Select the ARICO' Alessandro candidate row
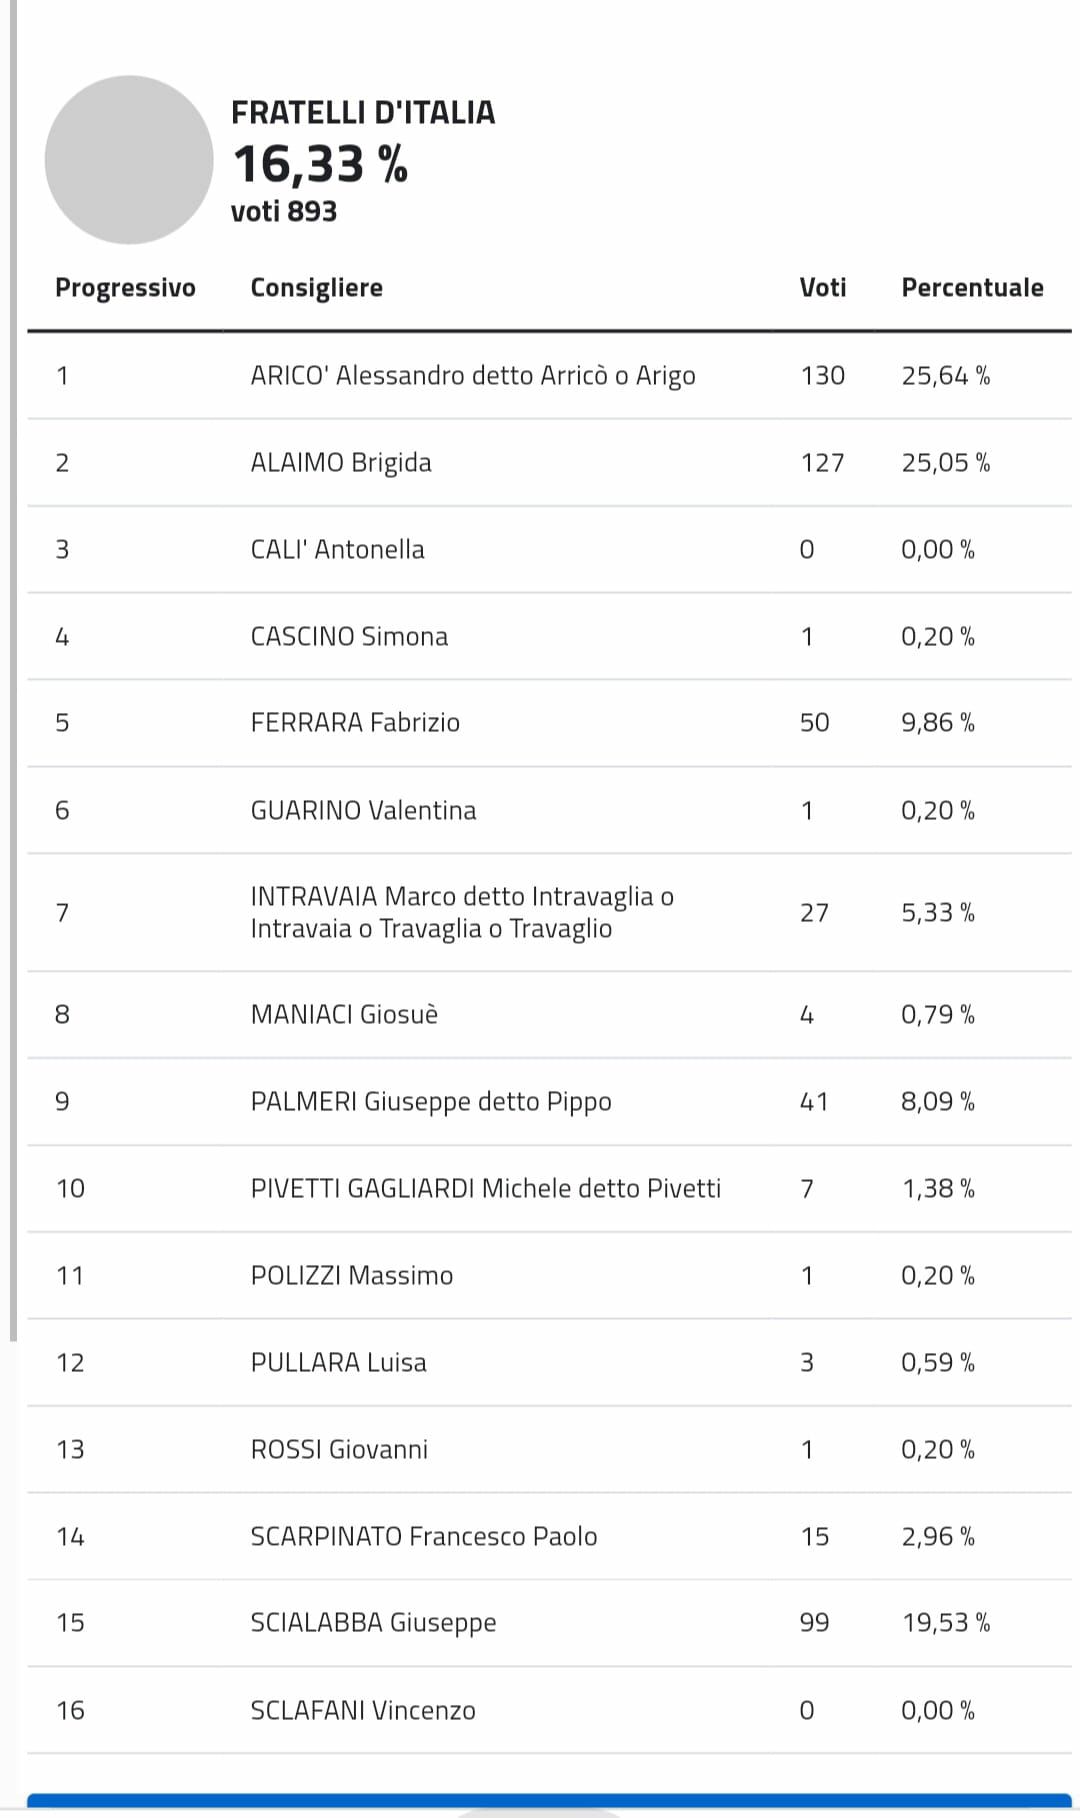Image resolution: width=1080 pixels, height=1818 pixels. (549, 376)
